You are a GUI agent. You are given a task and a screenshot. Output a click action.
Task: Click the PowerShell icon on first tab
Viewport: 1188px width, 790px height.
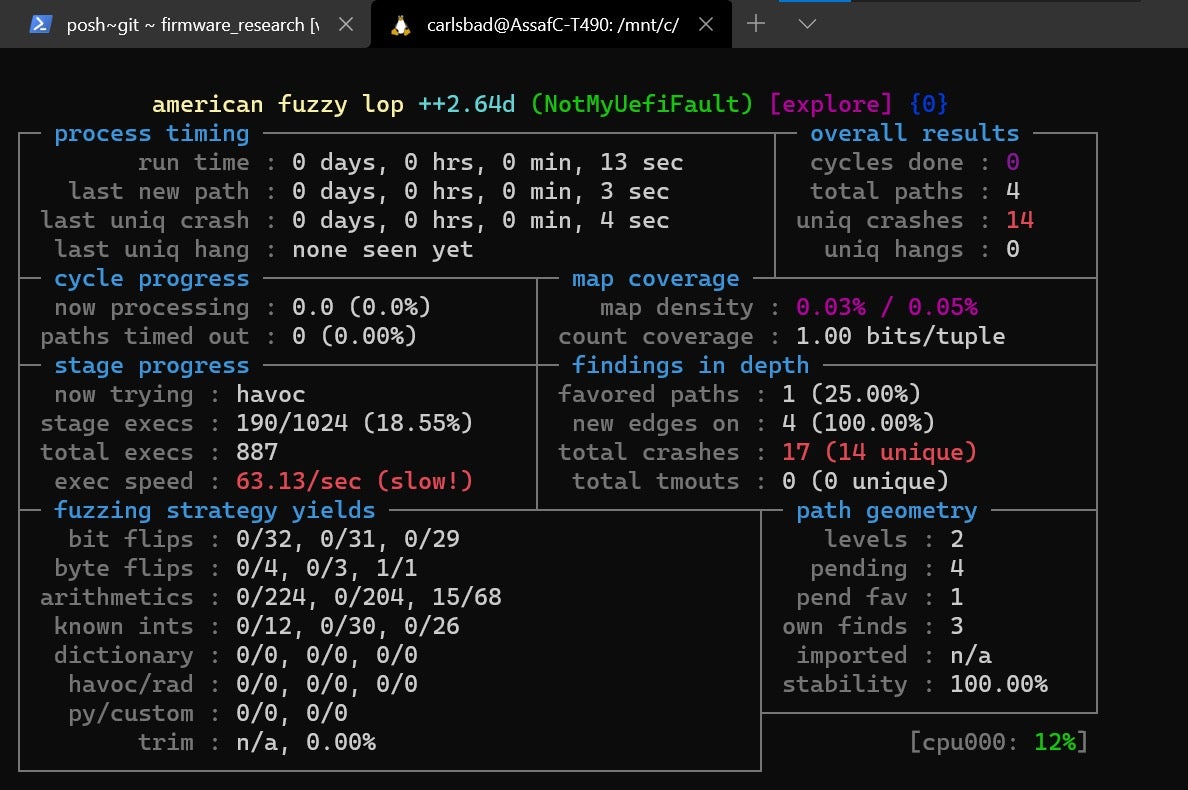click(40, 25)
